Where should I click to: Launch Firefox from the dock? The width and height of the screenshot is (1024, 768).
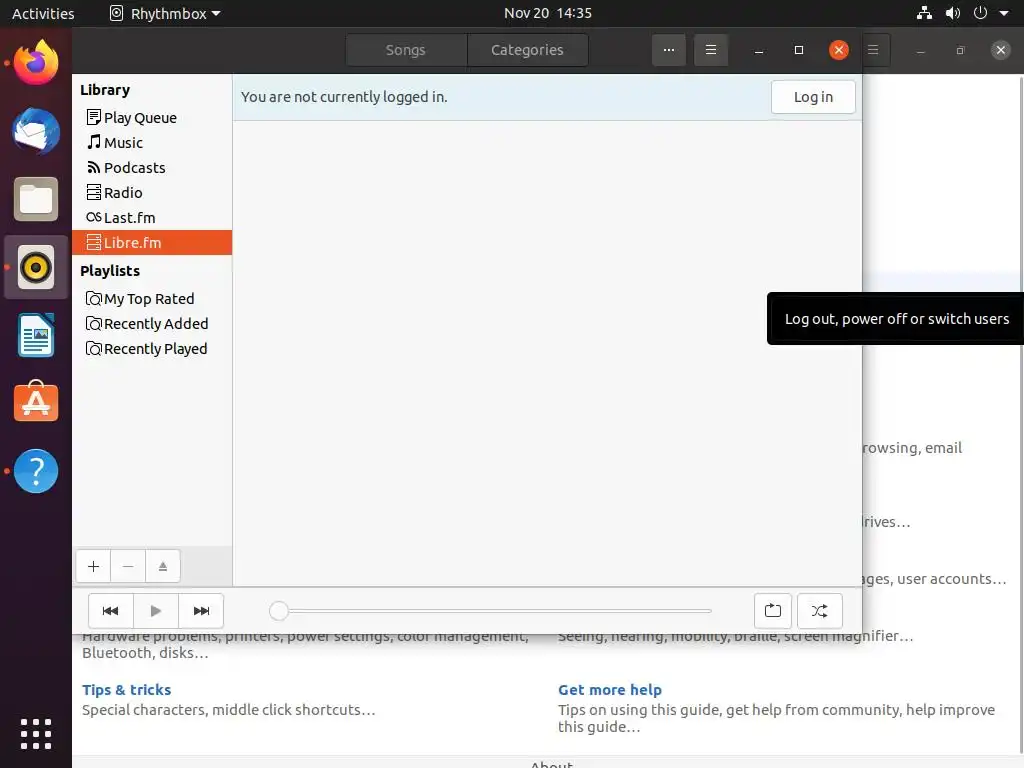36,63
